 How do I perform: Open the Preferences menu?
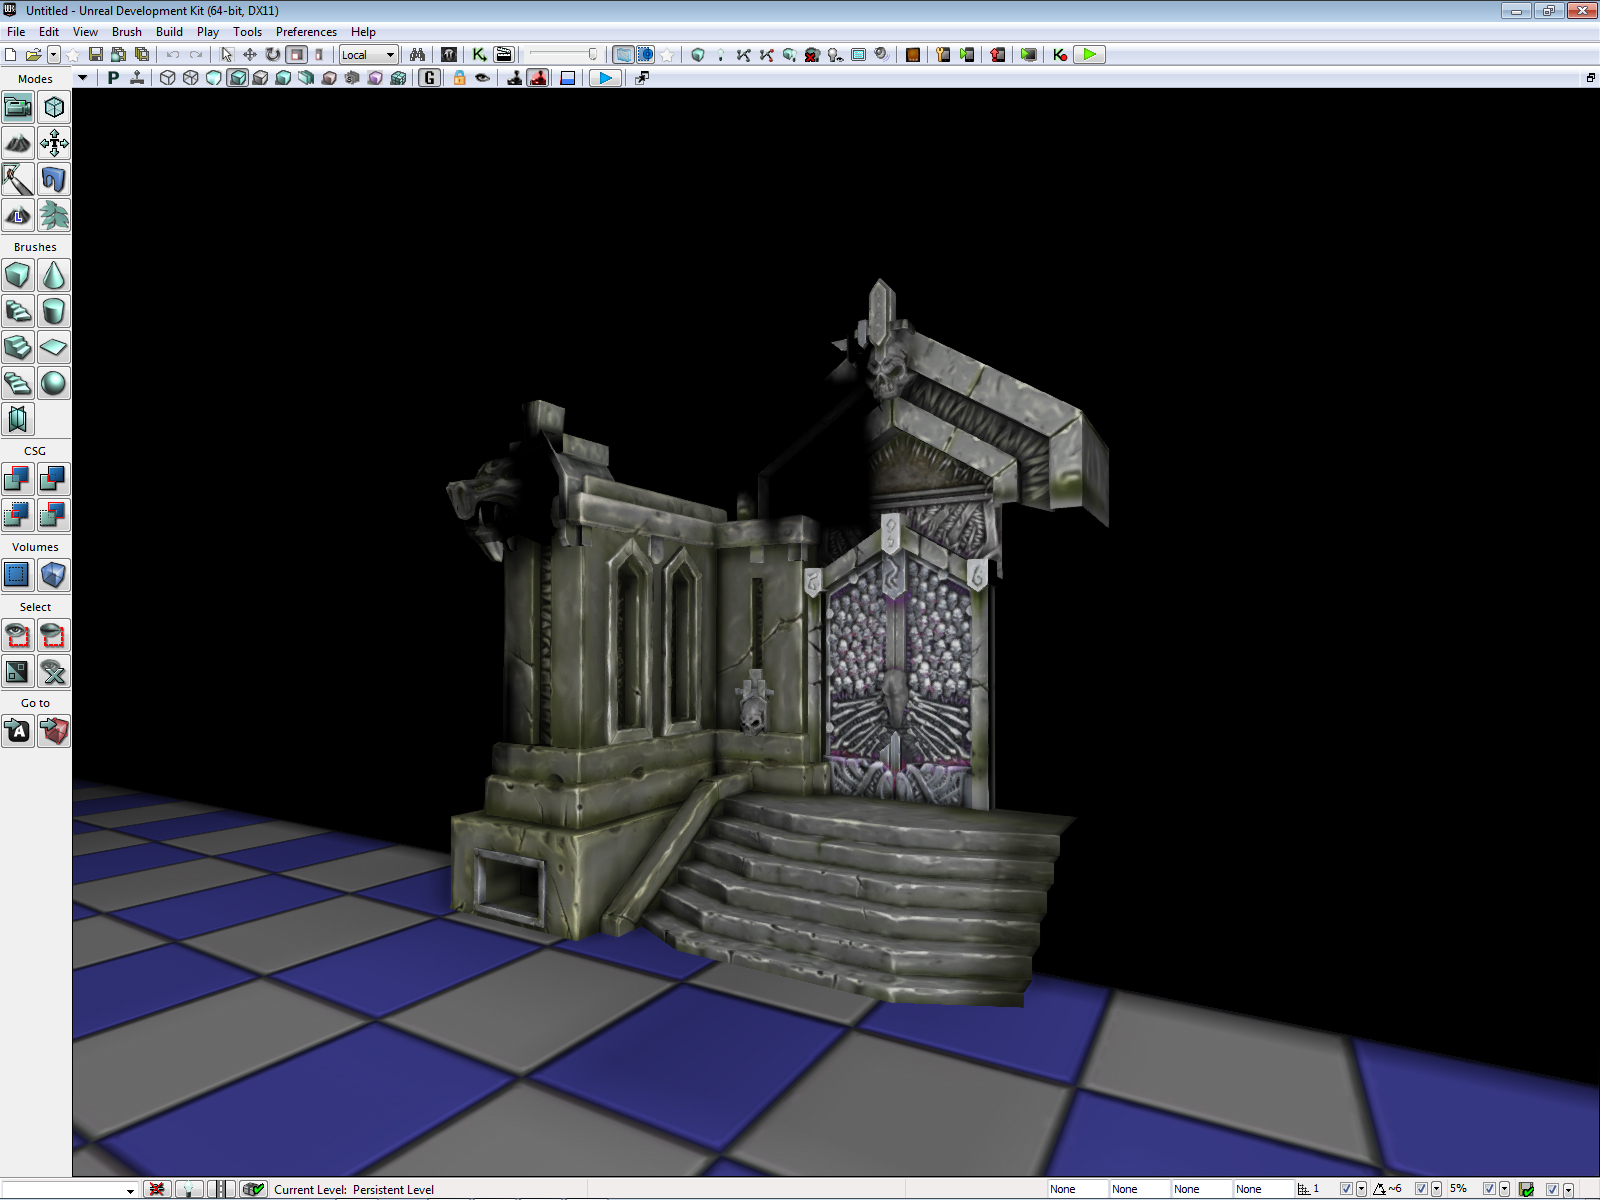point(306,32)
